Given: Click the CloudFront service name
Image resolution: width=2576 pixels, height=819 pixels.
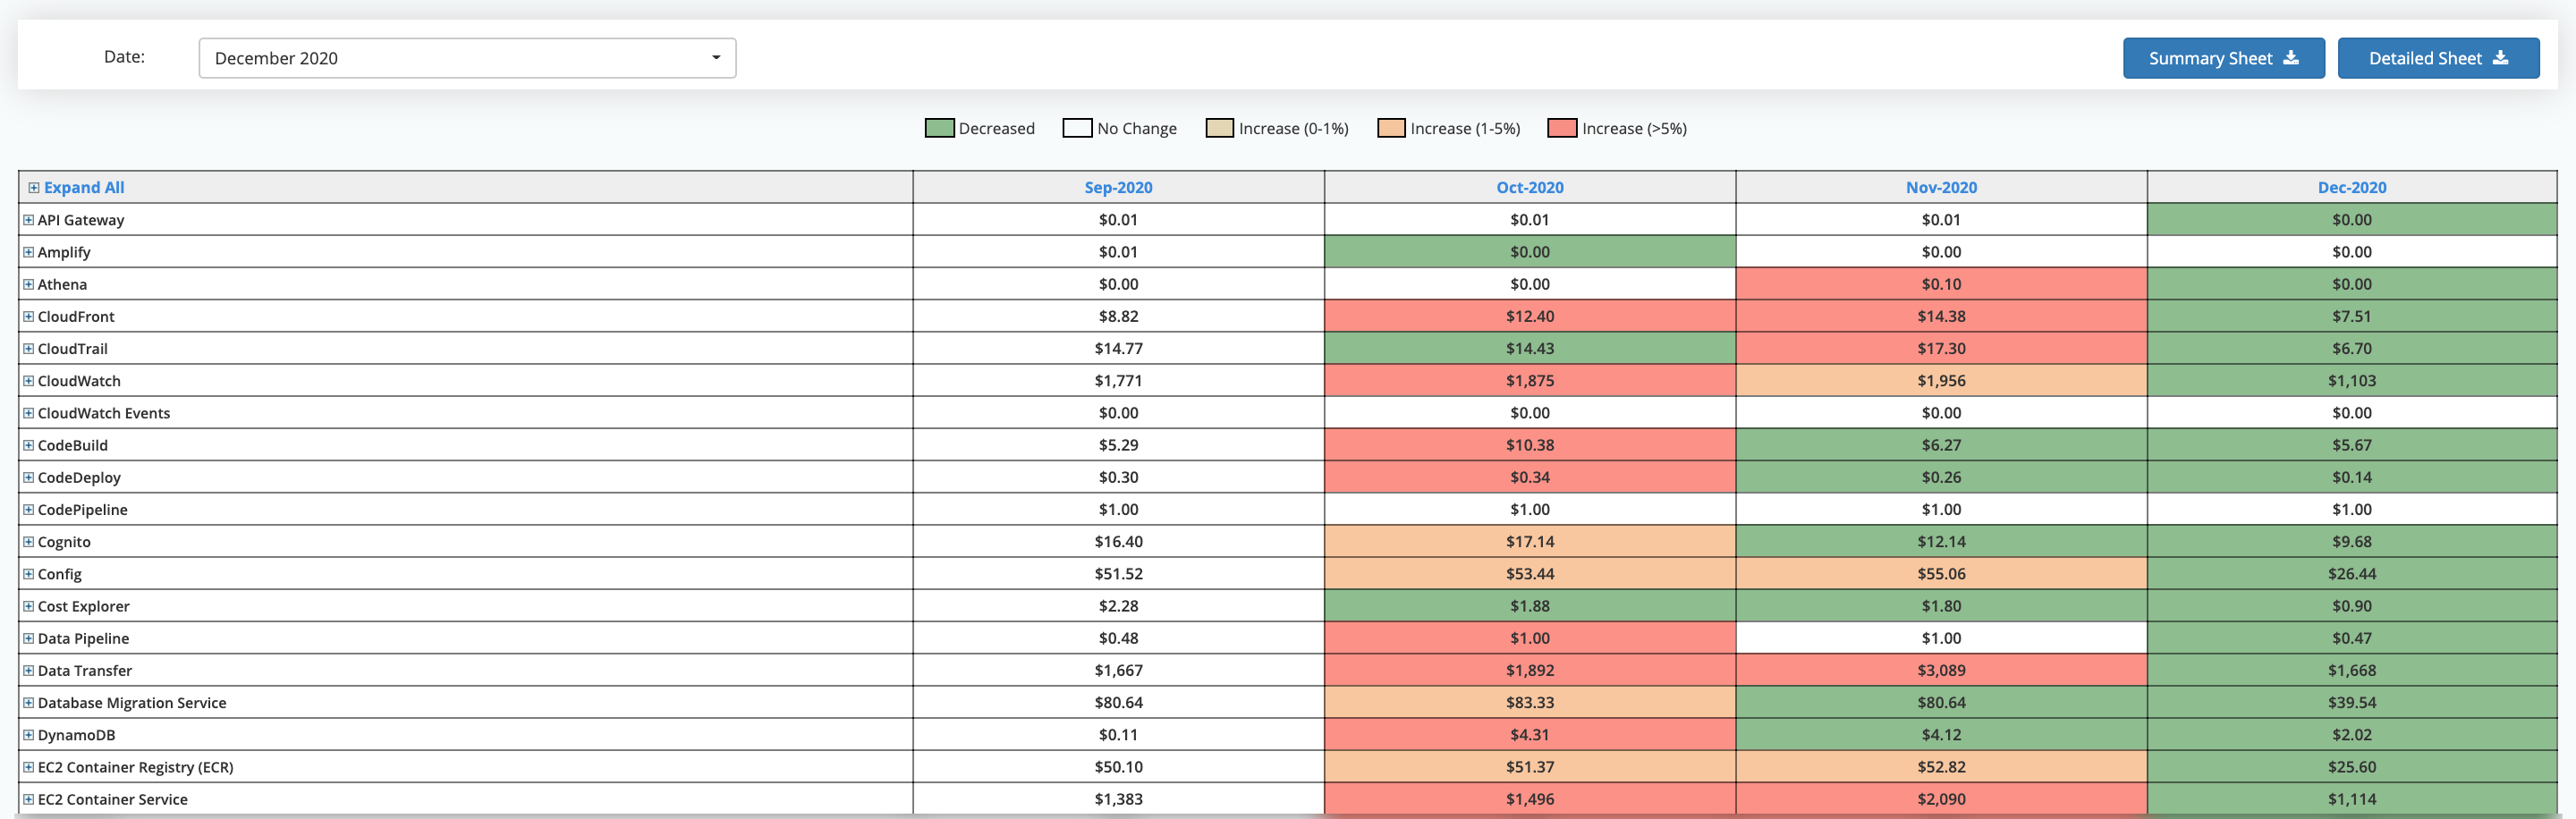Looking at the screenshot, I should coord(76,316).
